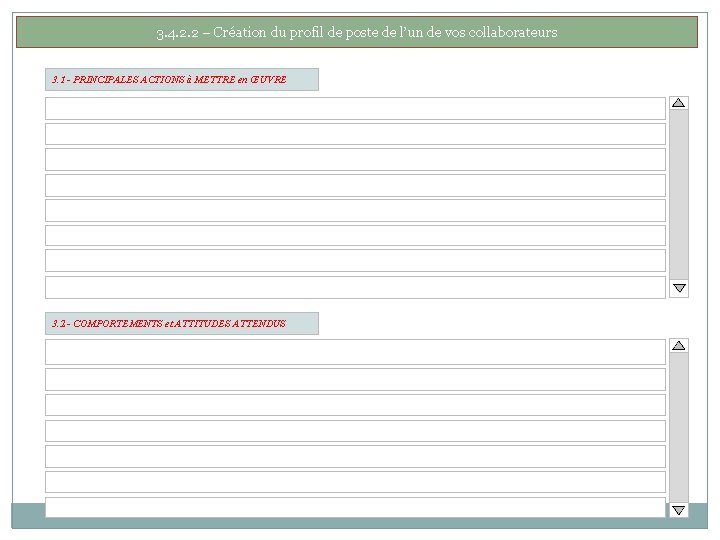Click second input row under Comportements et Attitudes

355,380
